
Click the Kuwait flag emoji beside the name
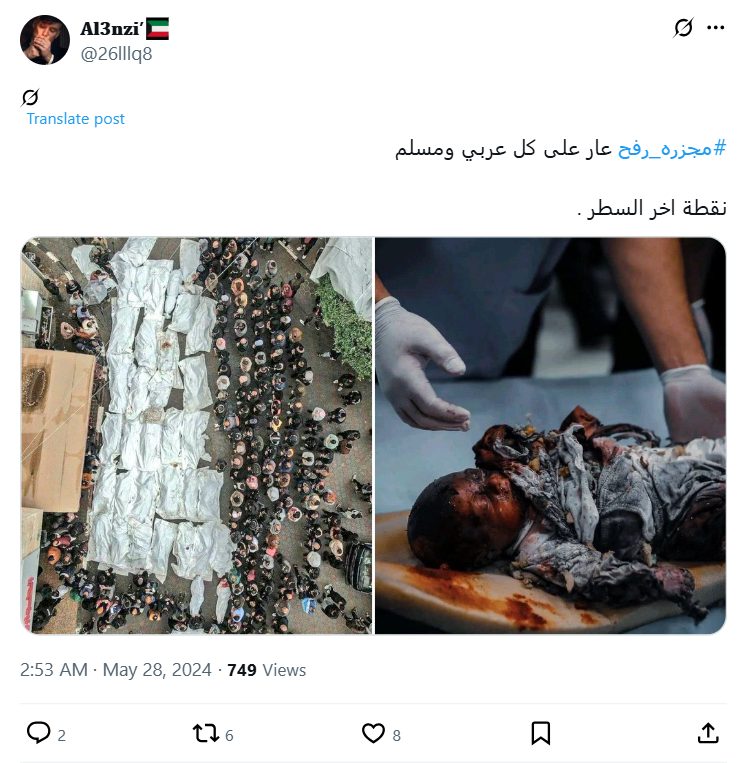(158, 29)
